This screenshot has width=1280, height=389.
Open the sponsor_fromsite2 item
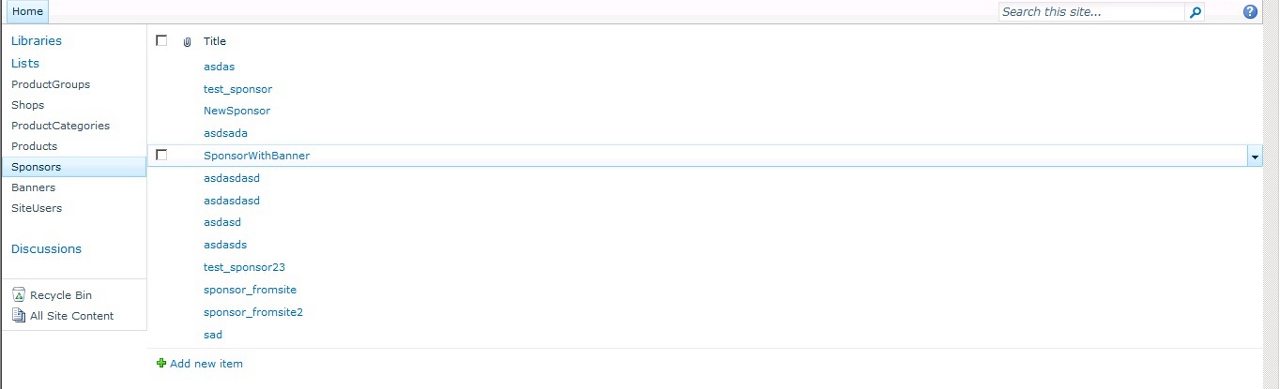point(253,312)
